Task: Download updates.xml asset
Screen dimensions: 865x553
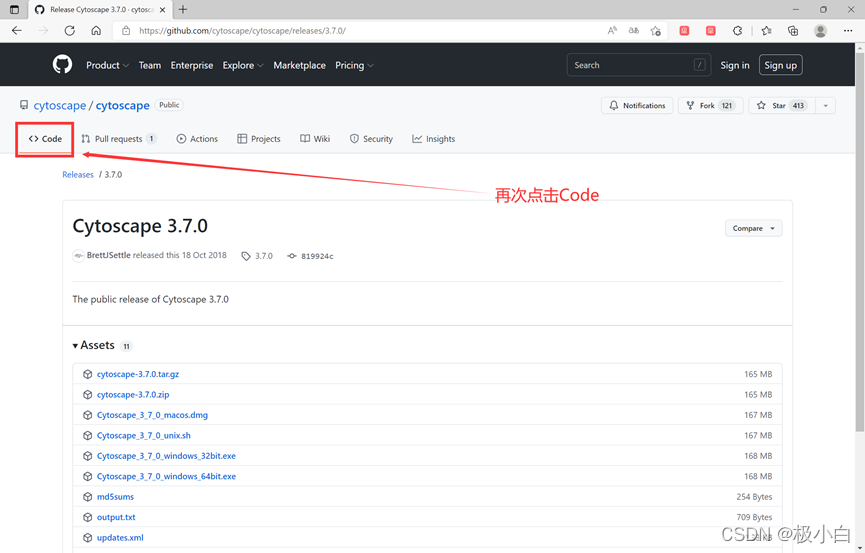Action: pyautogui.click(x=120, y=538)
